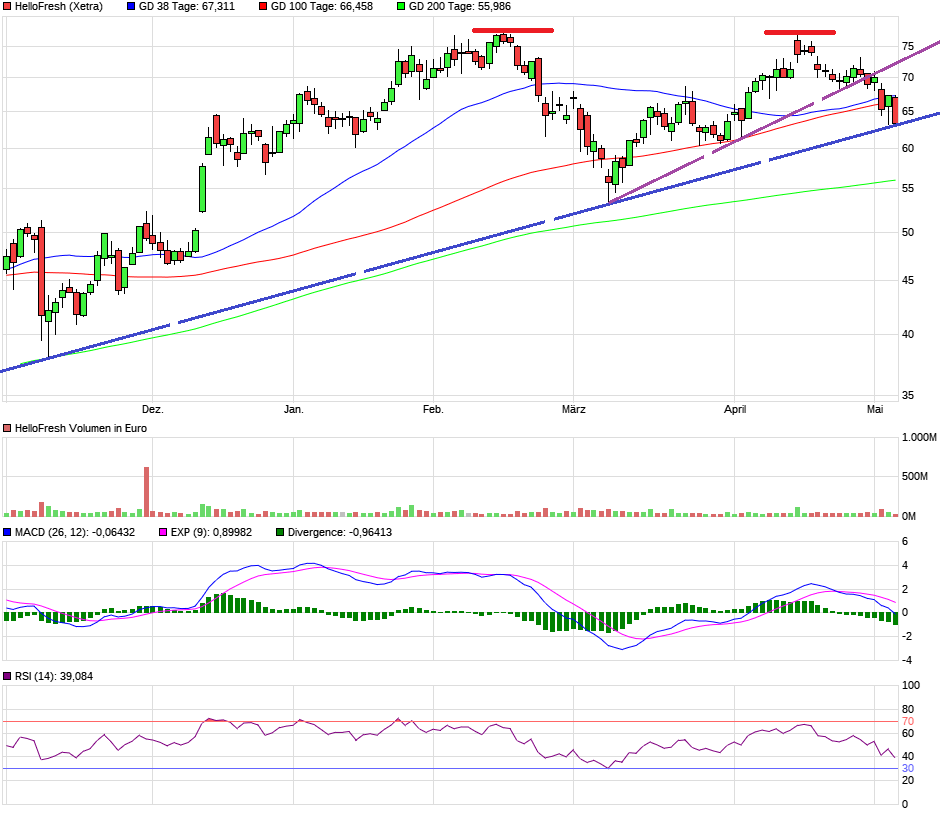This screenshot has width=940, height=814.
Task: Click the April red resistance bar marker
Action: click(x=800, y=32)
